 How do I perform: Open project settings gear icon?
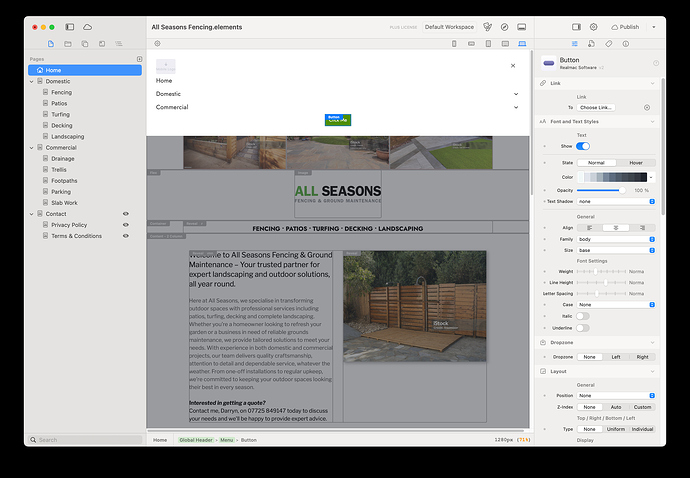[594, 27]
